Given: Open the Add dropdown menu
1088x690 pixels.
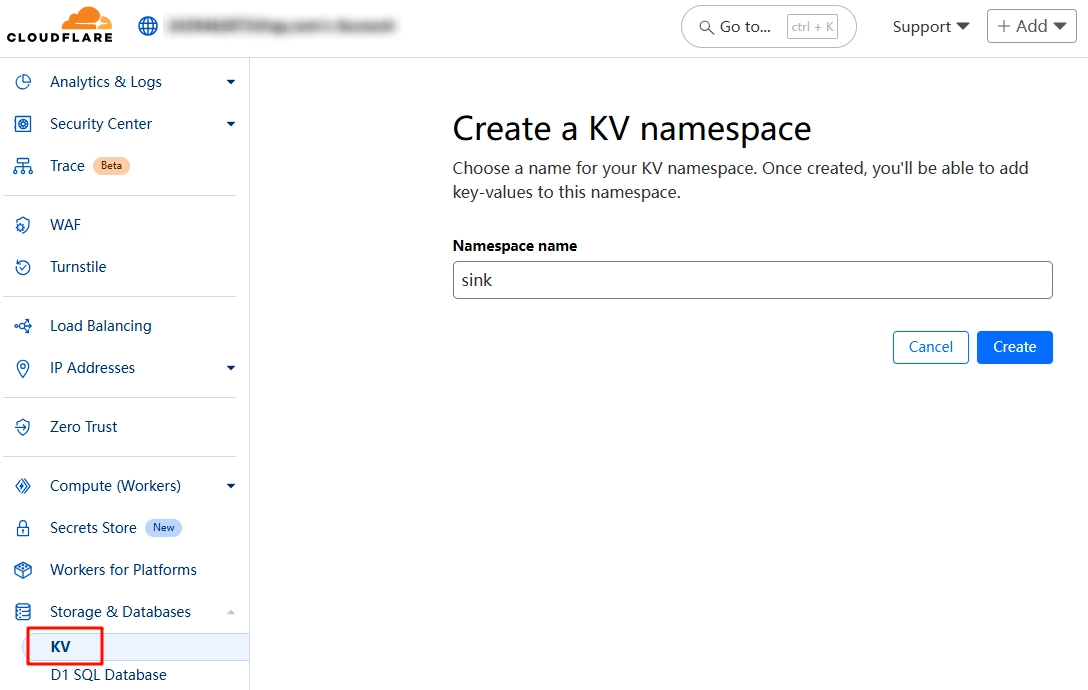Looking at the screenshot, I should click(1031, 26).
